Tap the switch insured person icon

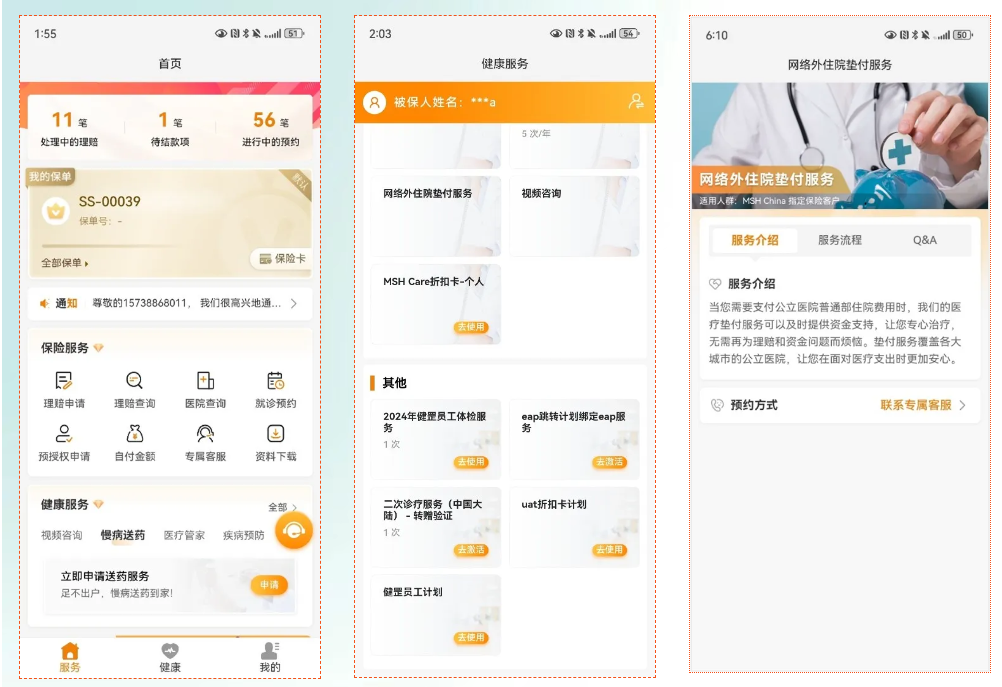click(635, 102)
